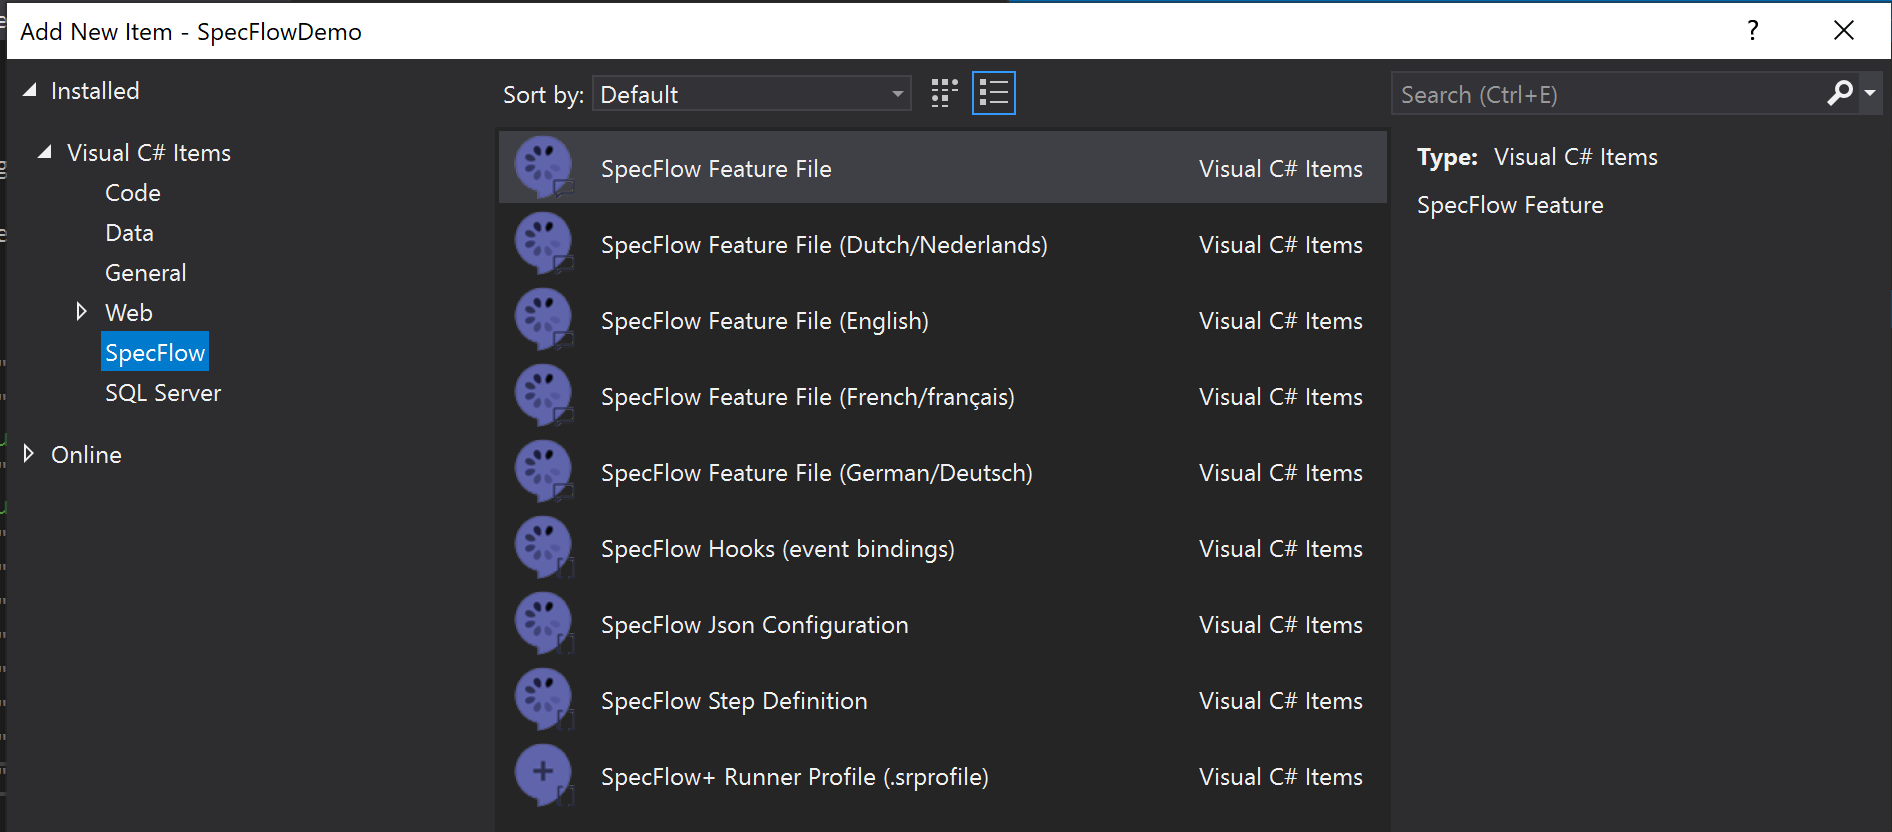The width and height of the screenshot is (1892, 832).
Task: Collapse the Visual C# Items node
Action: 44,152
